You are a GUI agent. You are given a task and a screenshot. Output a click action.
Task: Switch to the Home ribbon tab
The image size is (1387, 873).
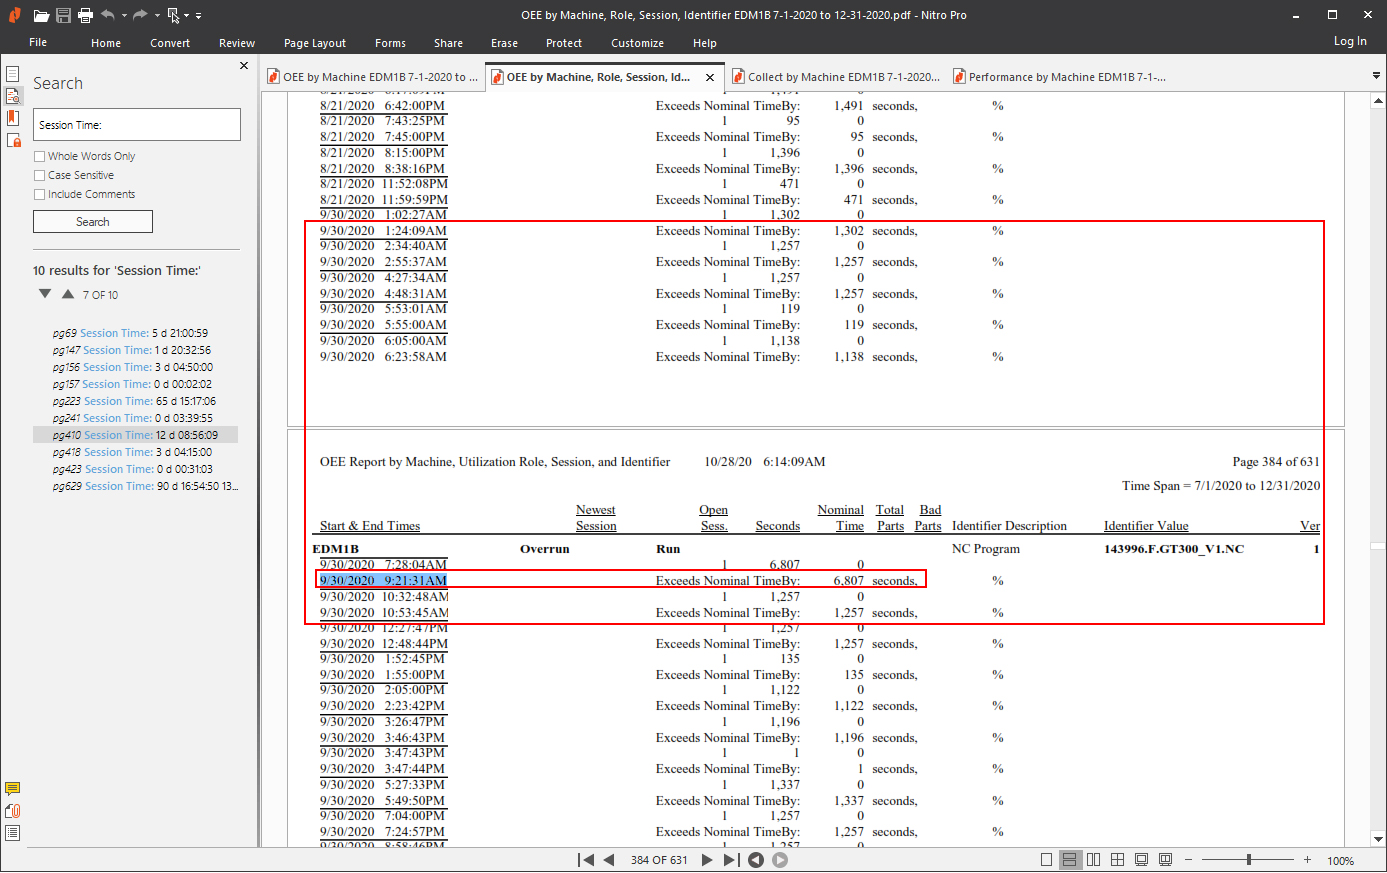[x=106, y=43]
